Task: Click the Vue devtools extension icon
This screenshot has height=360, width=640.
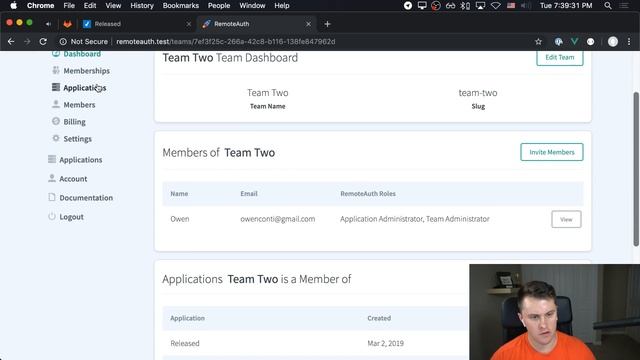Action: [x=574, y=42]
